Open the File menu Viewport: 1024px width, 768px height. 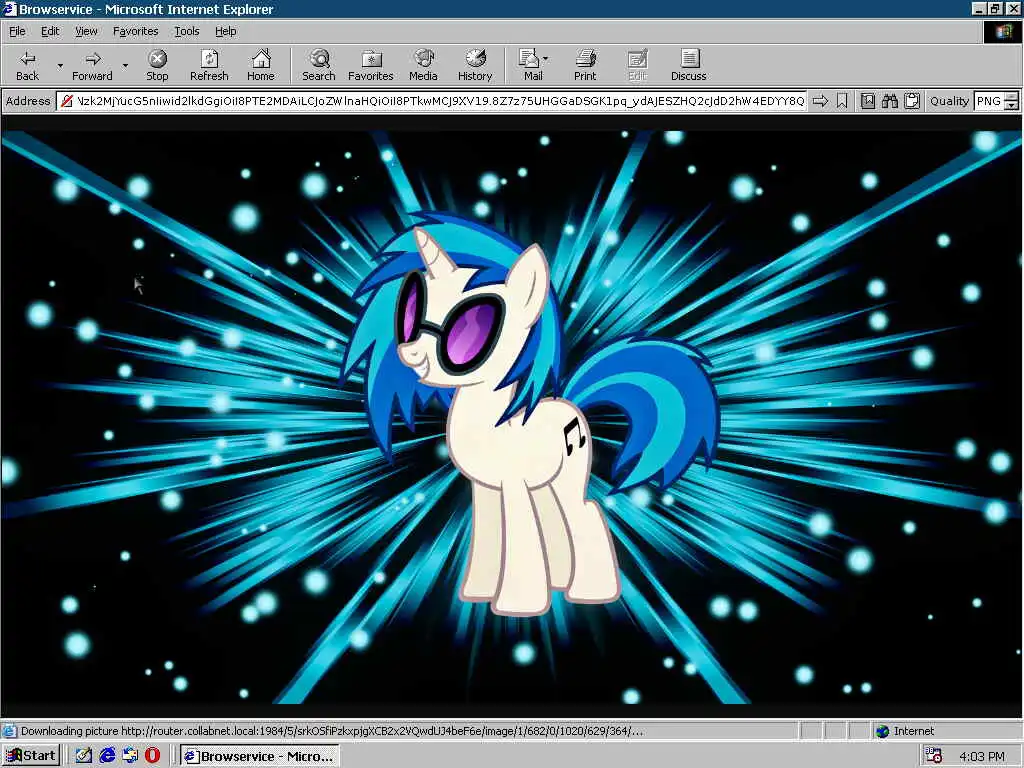pos(17,31)
